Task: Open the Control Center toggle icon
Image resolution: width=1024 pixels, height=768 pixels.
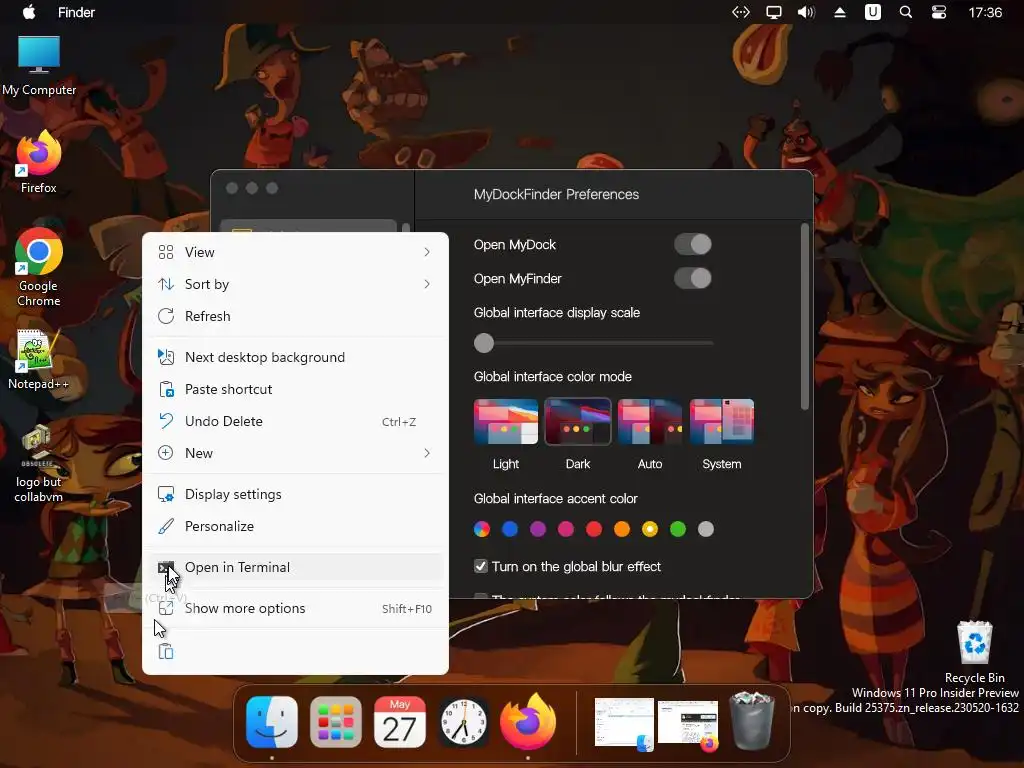Action: coord(938,12)
